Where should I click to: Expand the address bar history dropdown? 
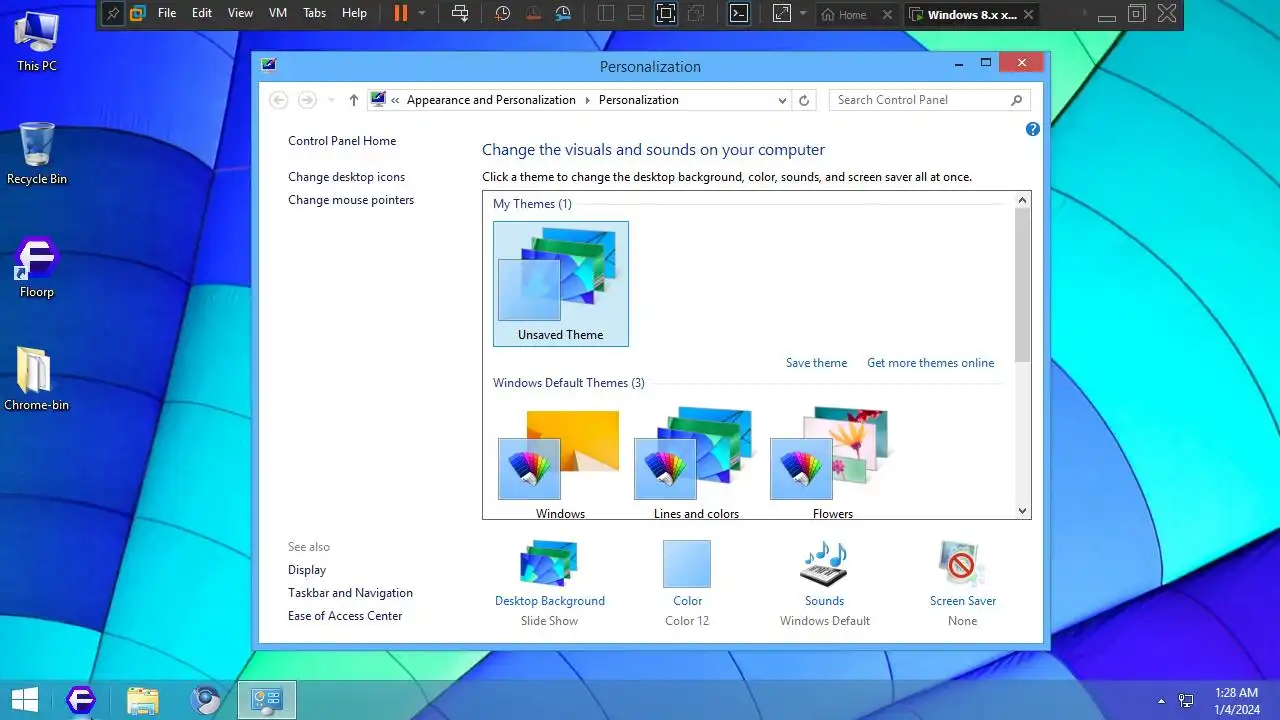(x=782, y=100)
